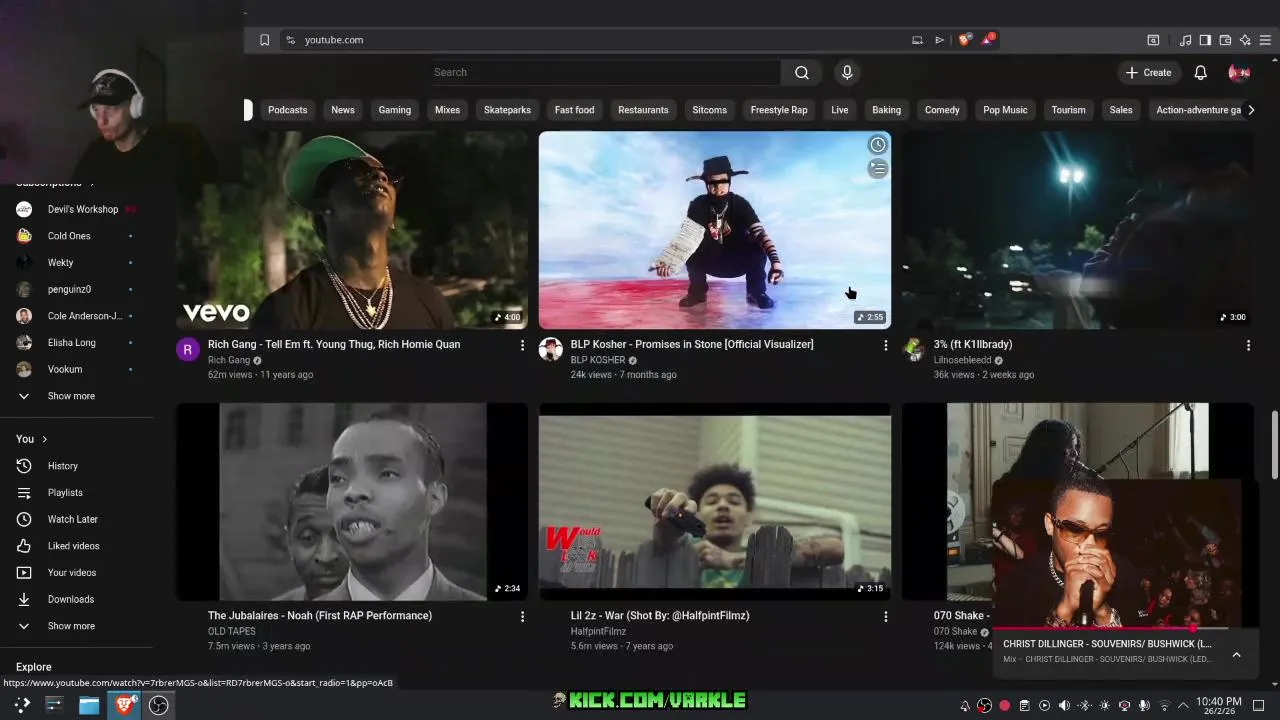Viewport: 1280px width, 720px height.
Task: Toggle the browser sidebar panel icon
Action: 1205,40
